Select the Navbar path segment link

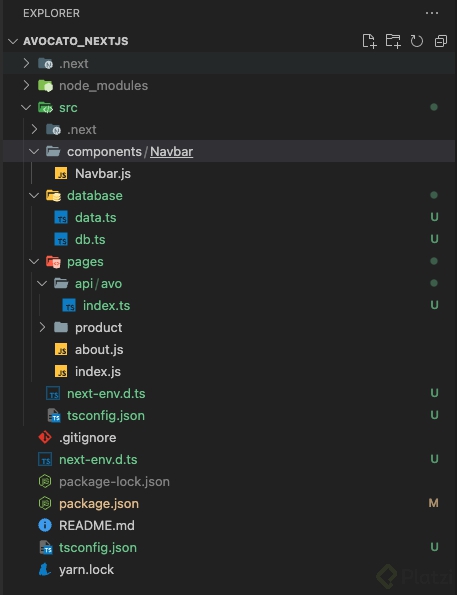point(172,152)
